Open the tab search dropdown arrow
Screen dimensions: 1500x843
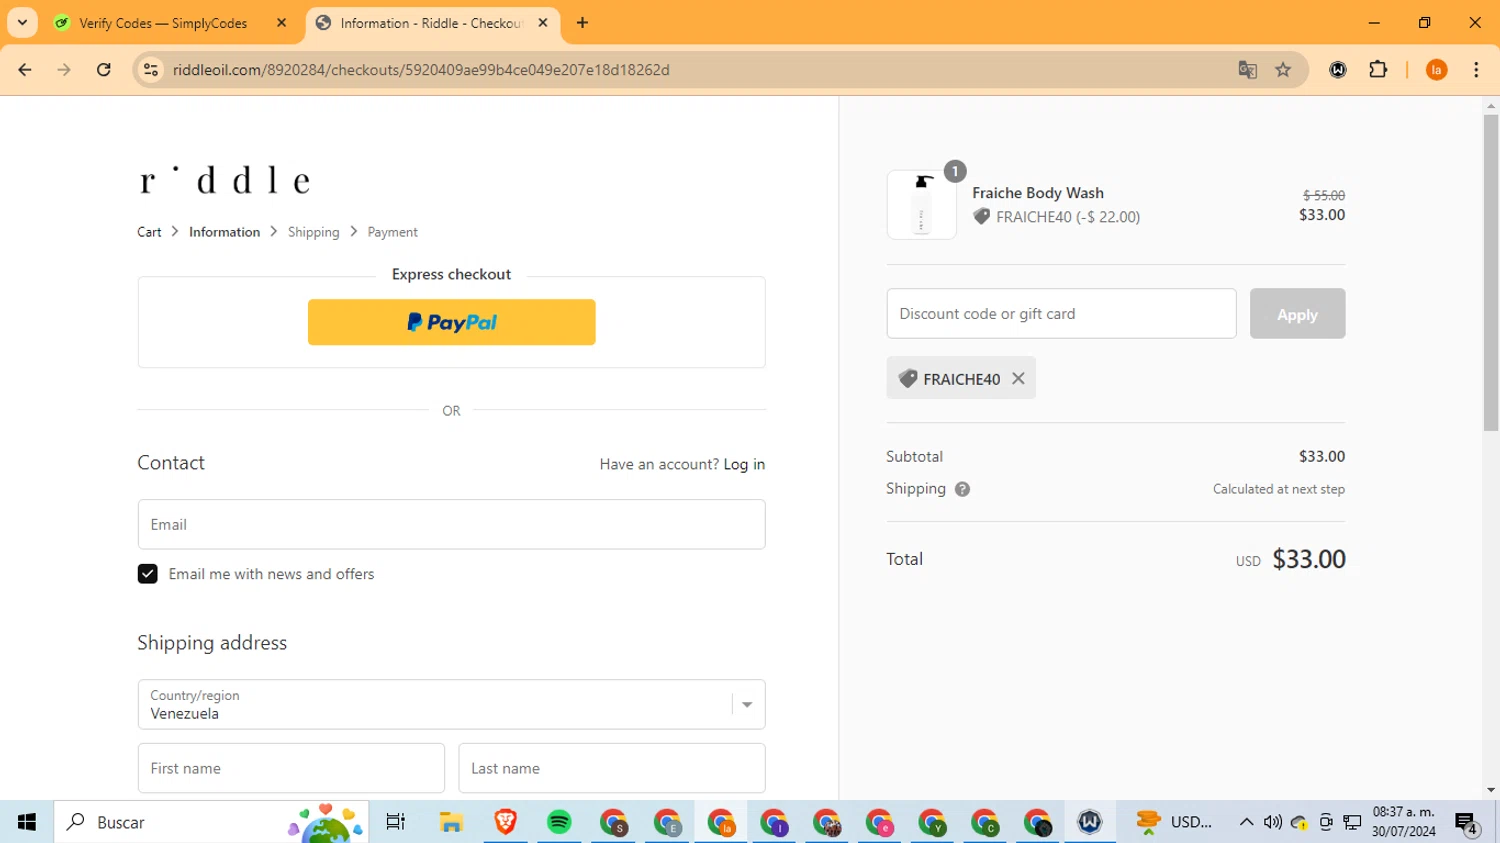22,22
